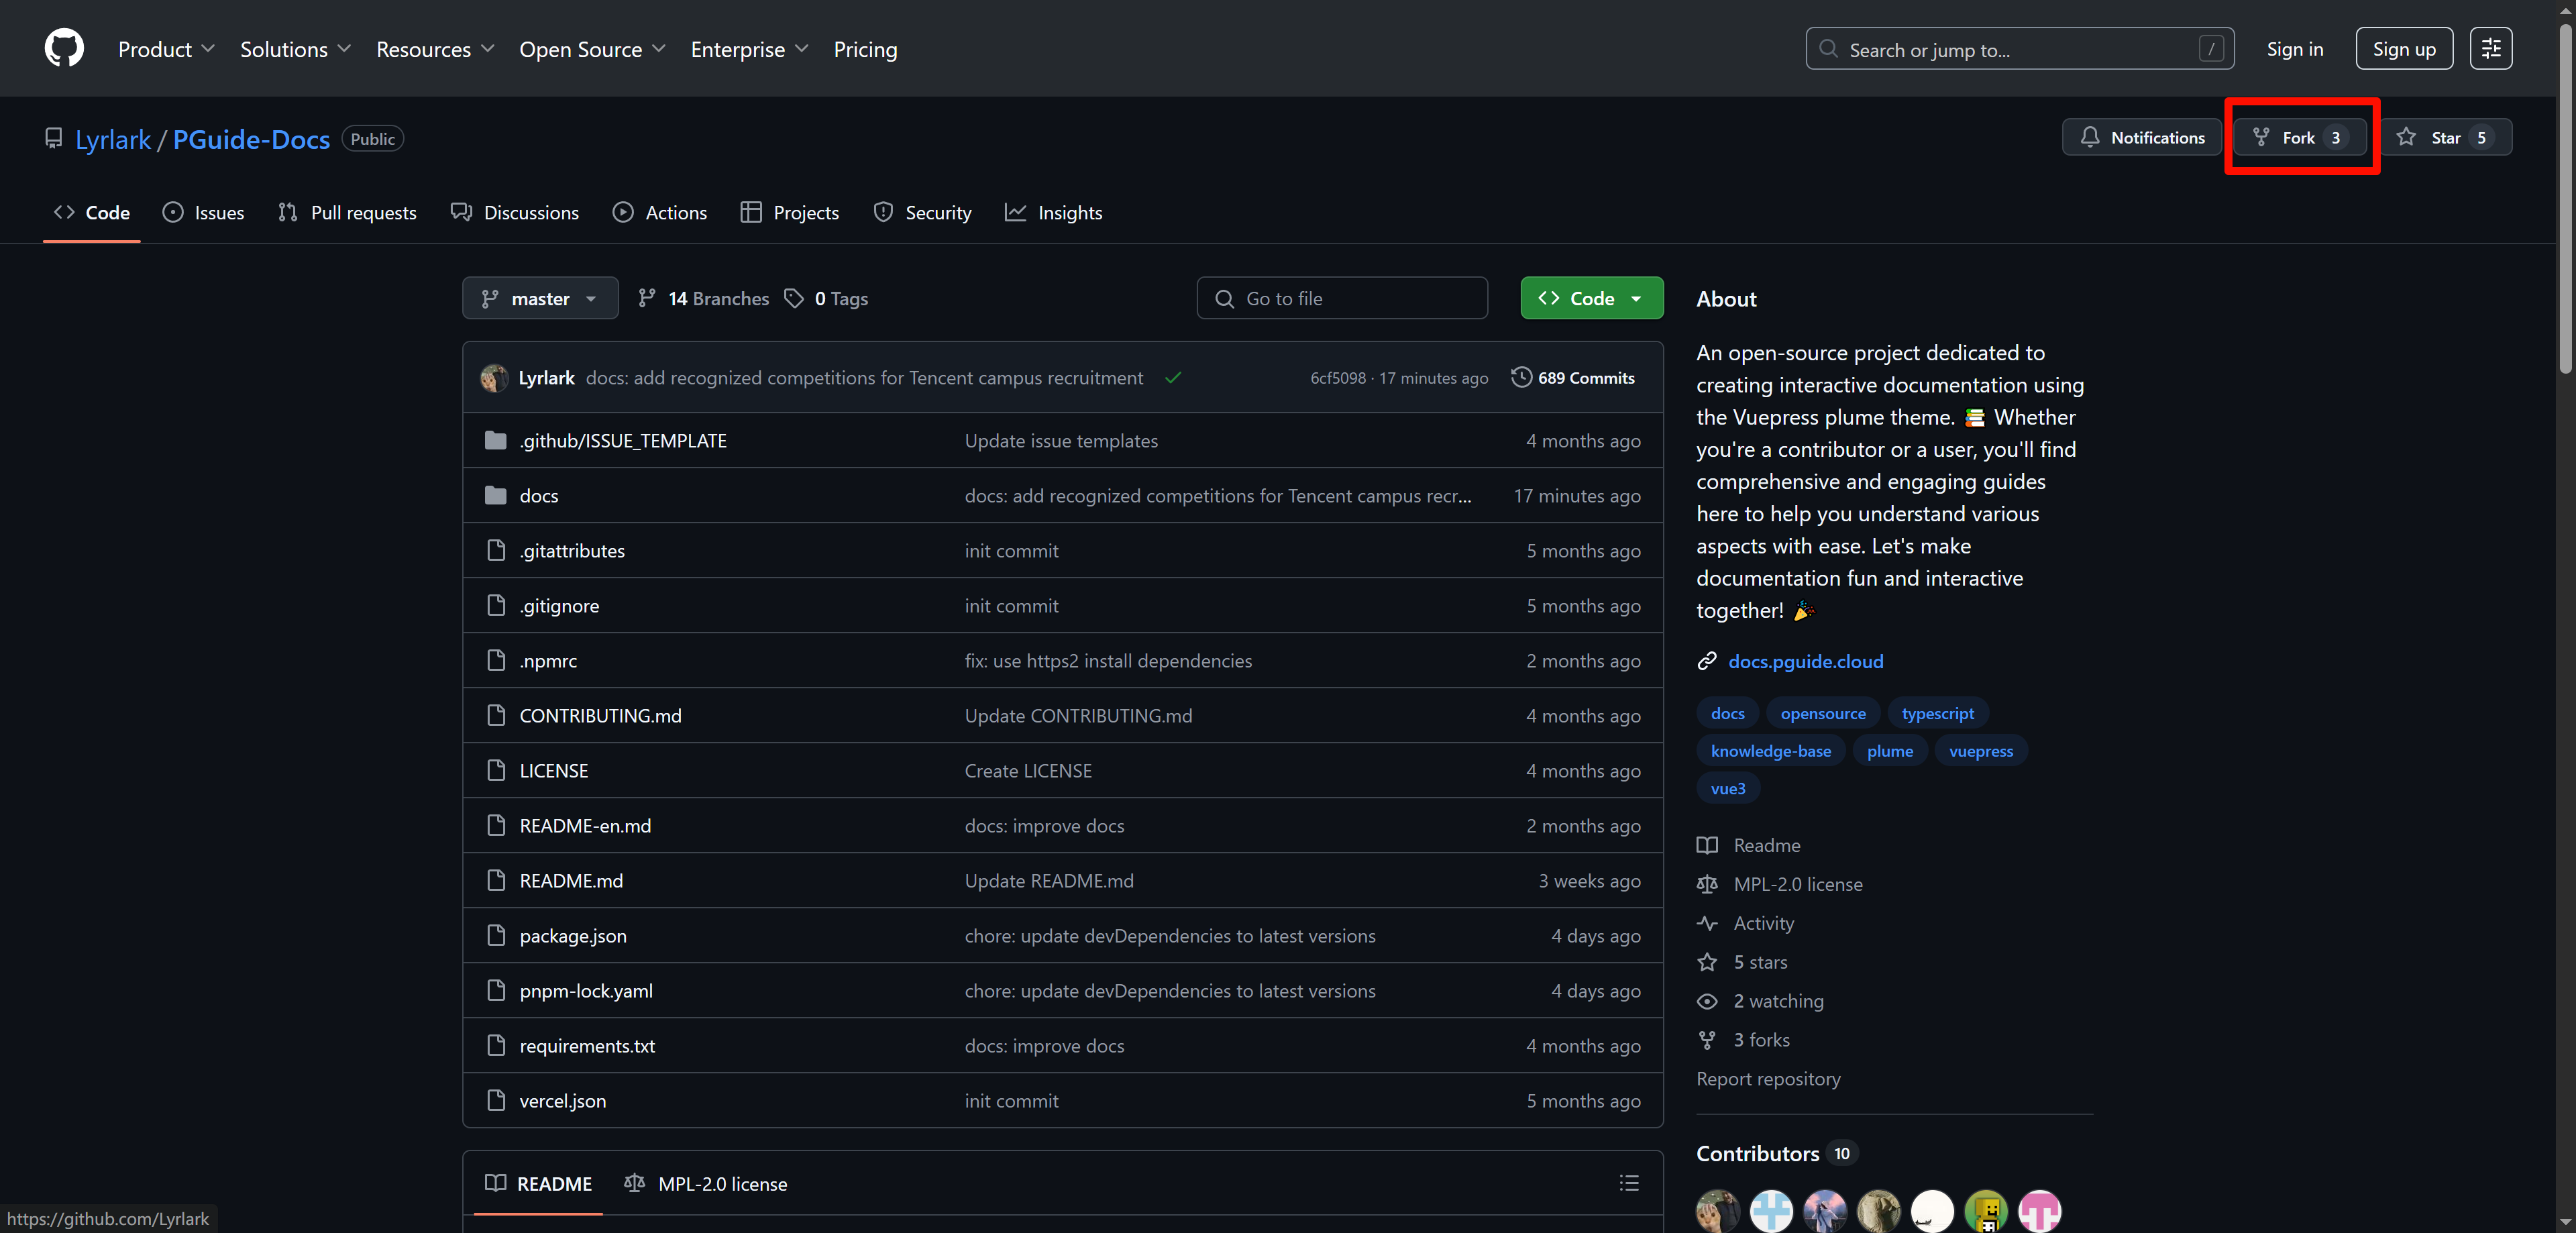The image size is (2576, 1233).
Task: Click the README outline list icon
Action: (1629, 1183)
